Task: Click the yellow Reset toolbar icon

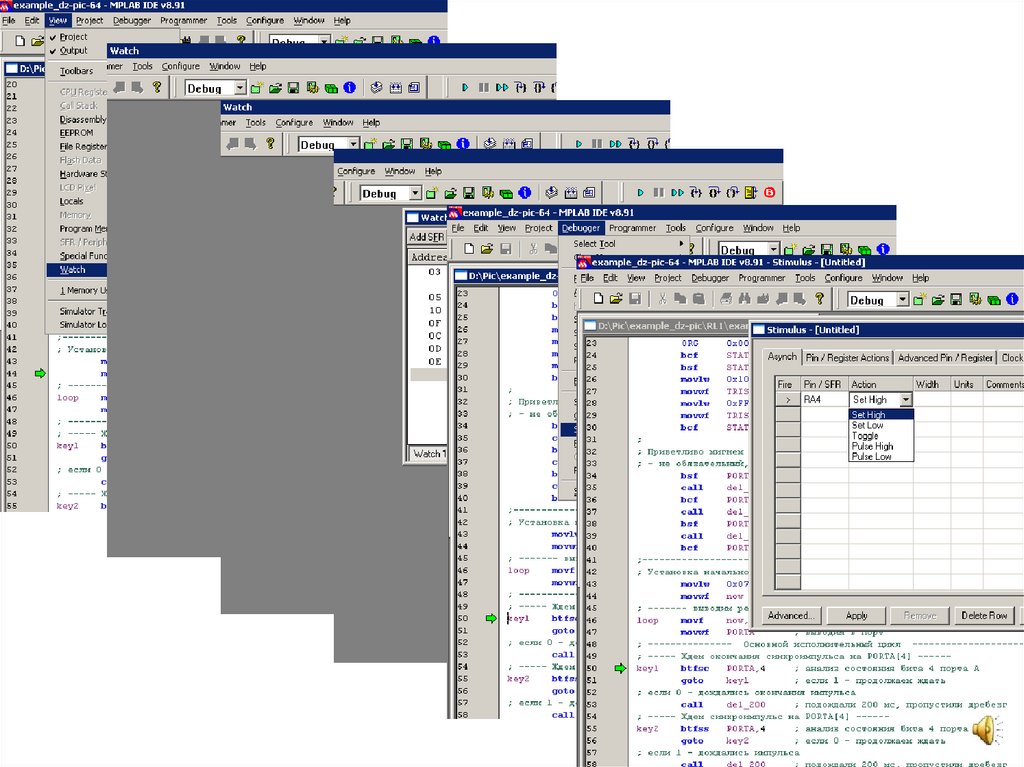Action: (x=750, y=192)
